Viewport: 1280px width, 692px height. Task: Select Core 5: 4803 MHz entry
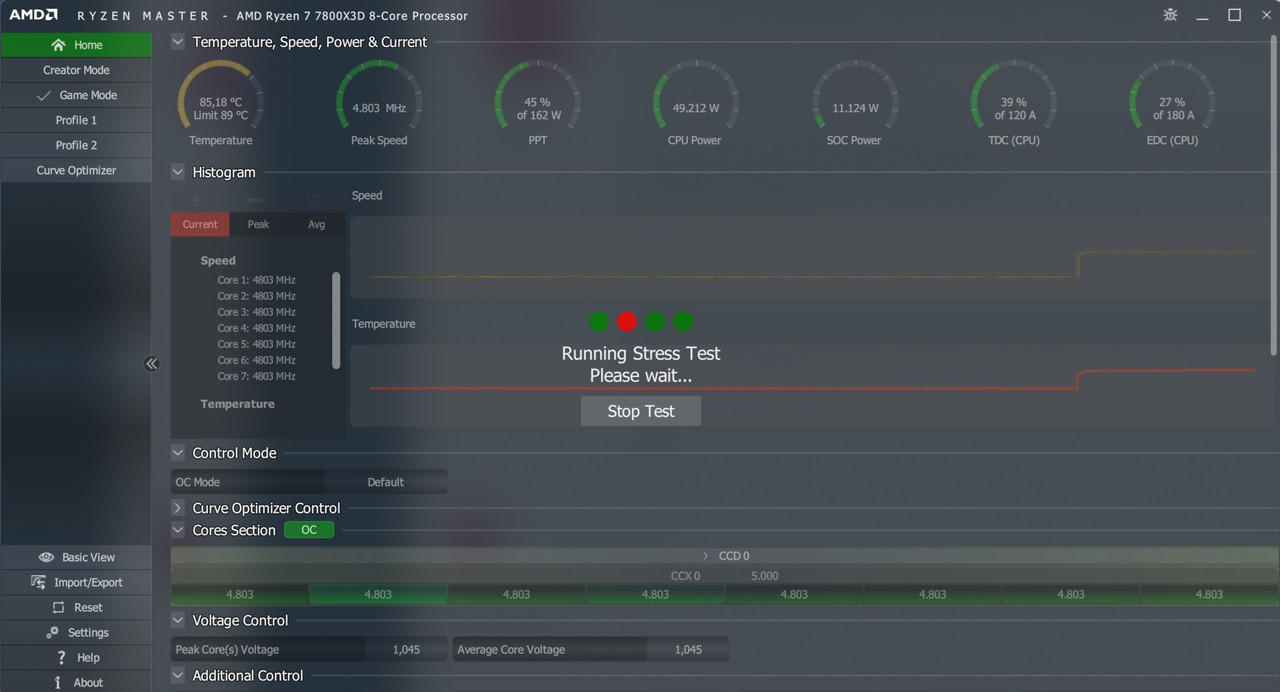coord(257,344)
